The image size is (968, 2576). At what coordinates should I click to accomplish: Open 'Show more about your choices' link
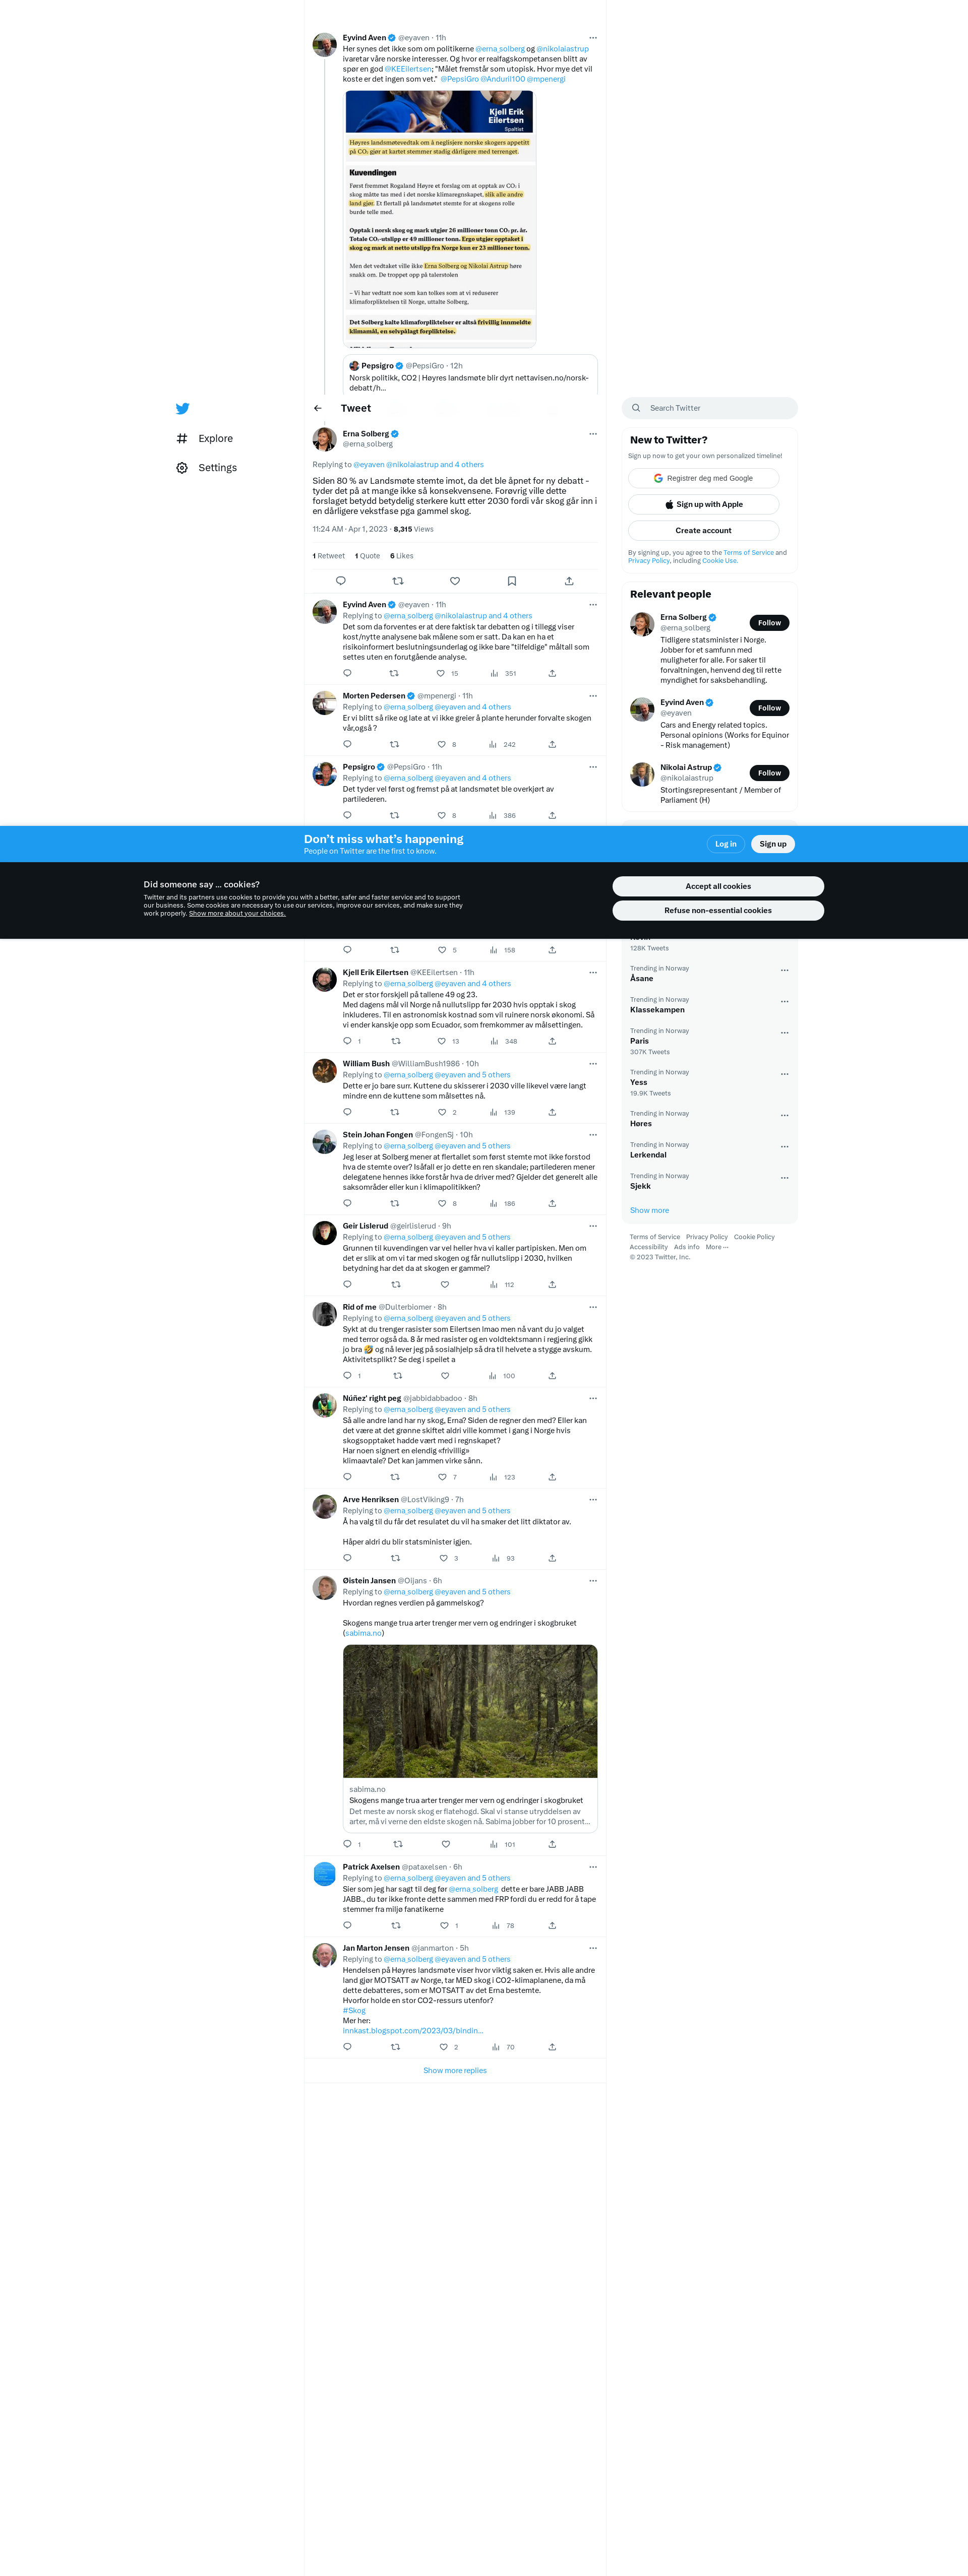tap(237, 913)
